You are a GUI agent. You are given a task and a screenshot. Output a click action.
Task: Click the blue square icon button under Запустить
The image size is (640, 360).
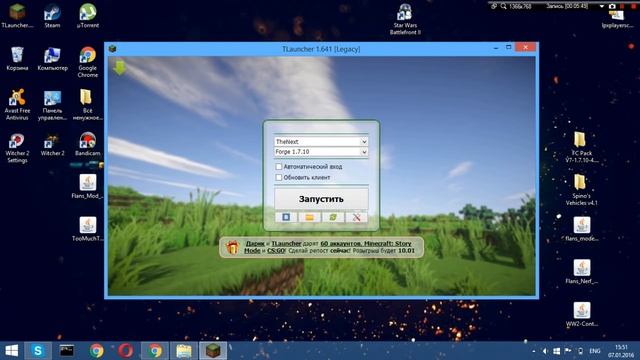click(x=286, y=217)
